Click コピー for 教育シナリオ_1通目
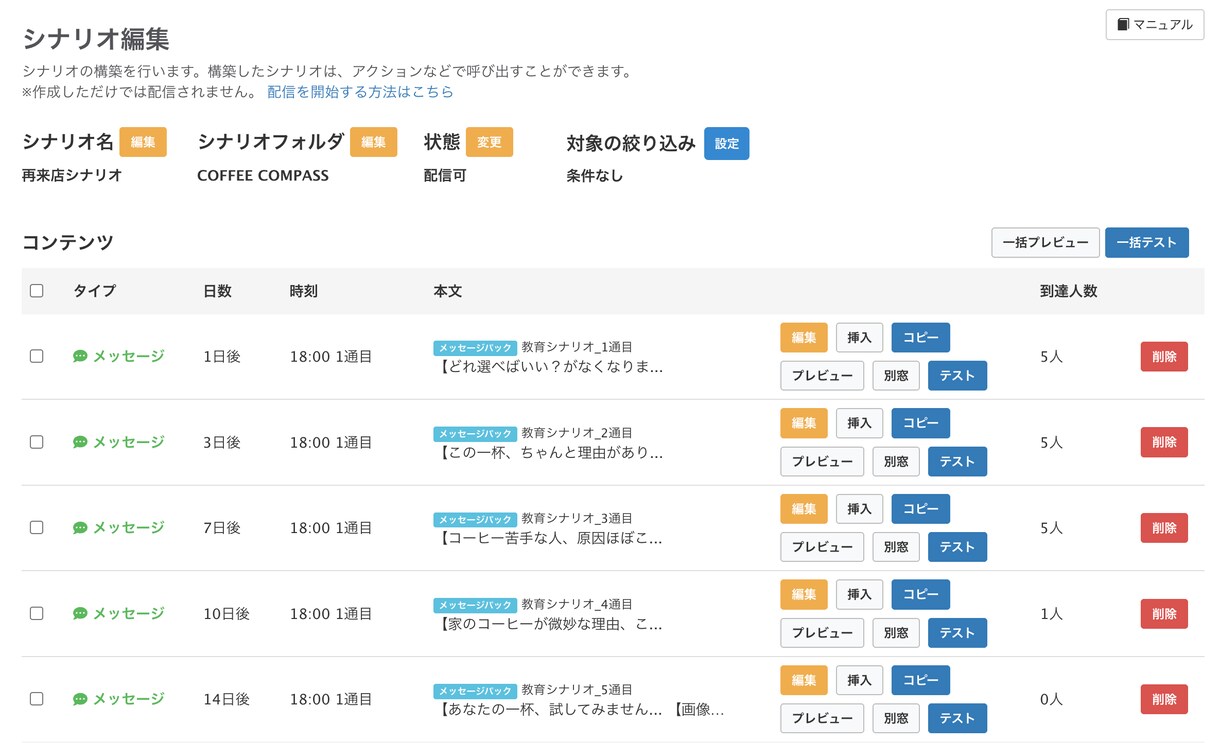 tap(920, 338)
